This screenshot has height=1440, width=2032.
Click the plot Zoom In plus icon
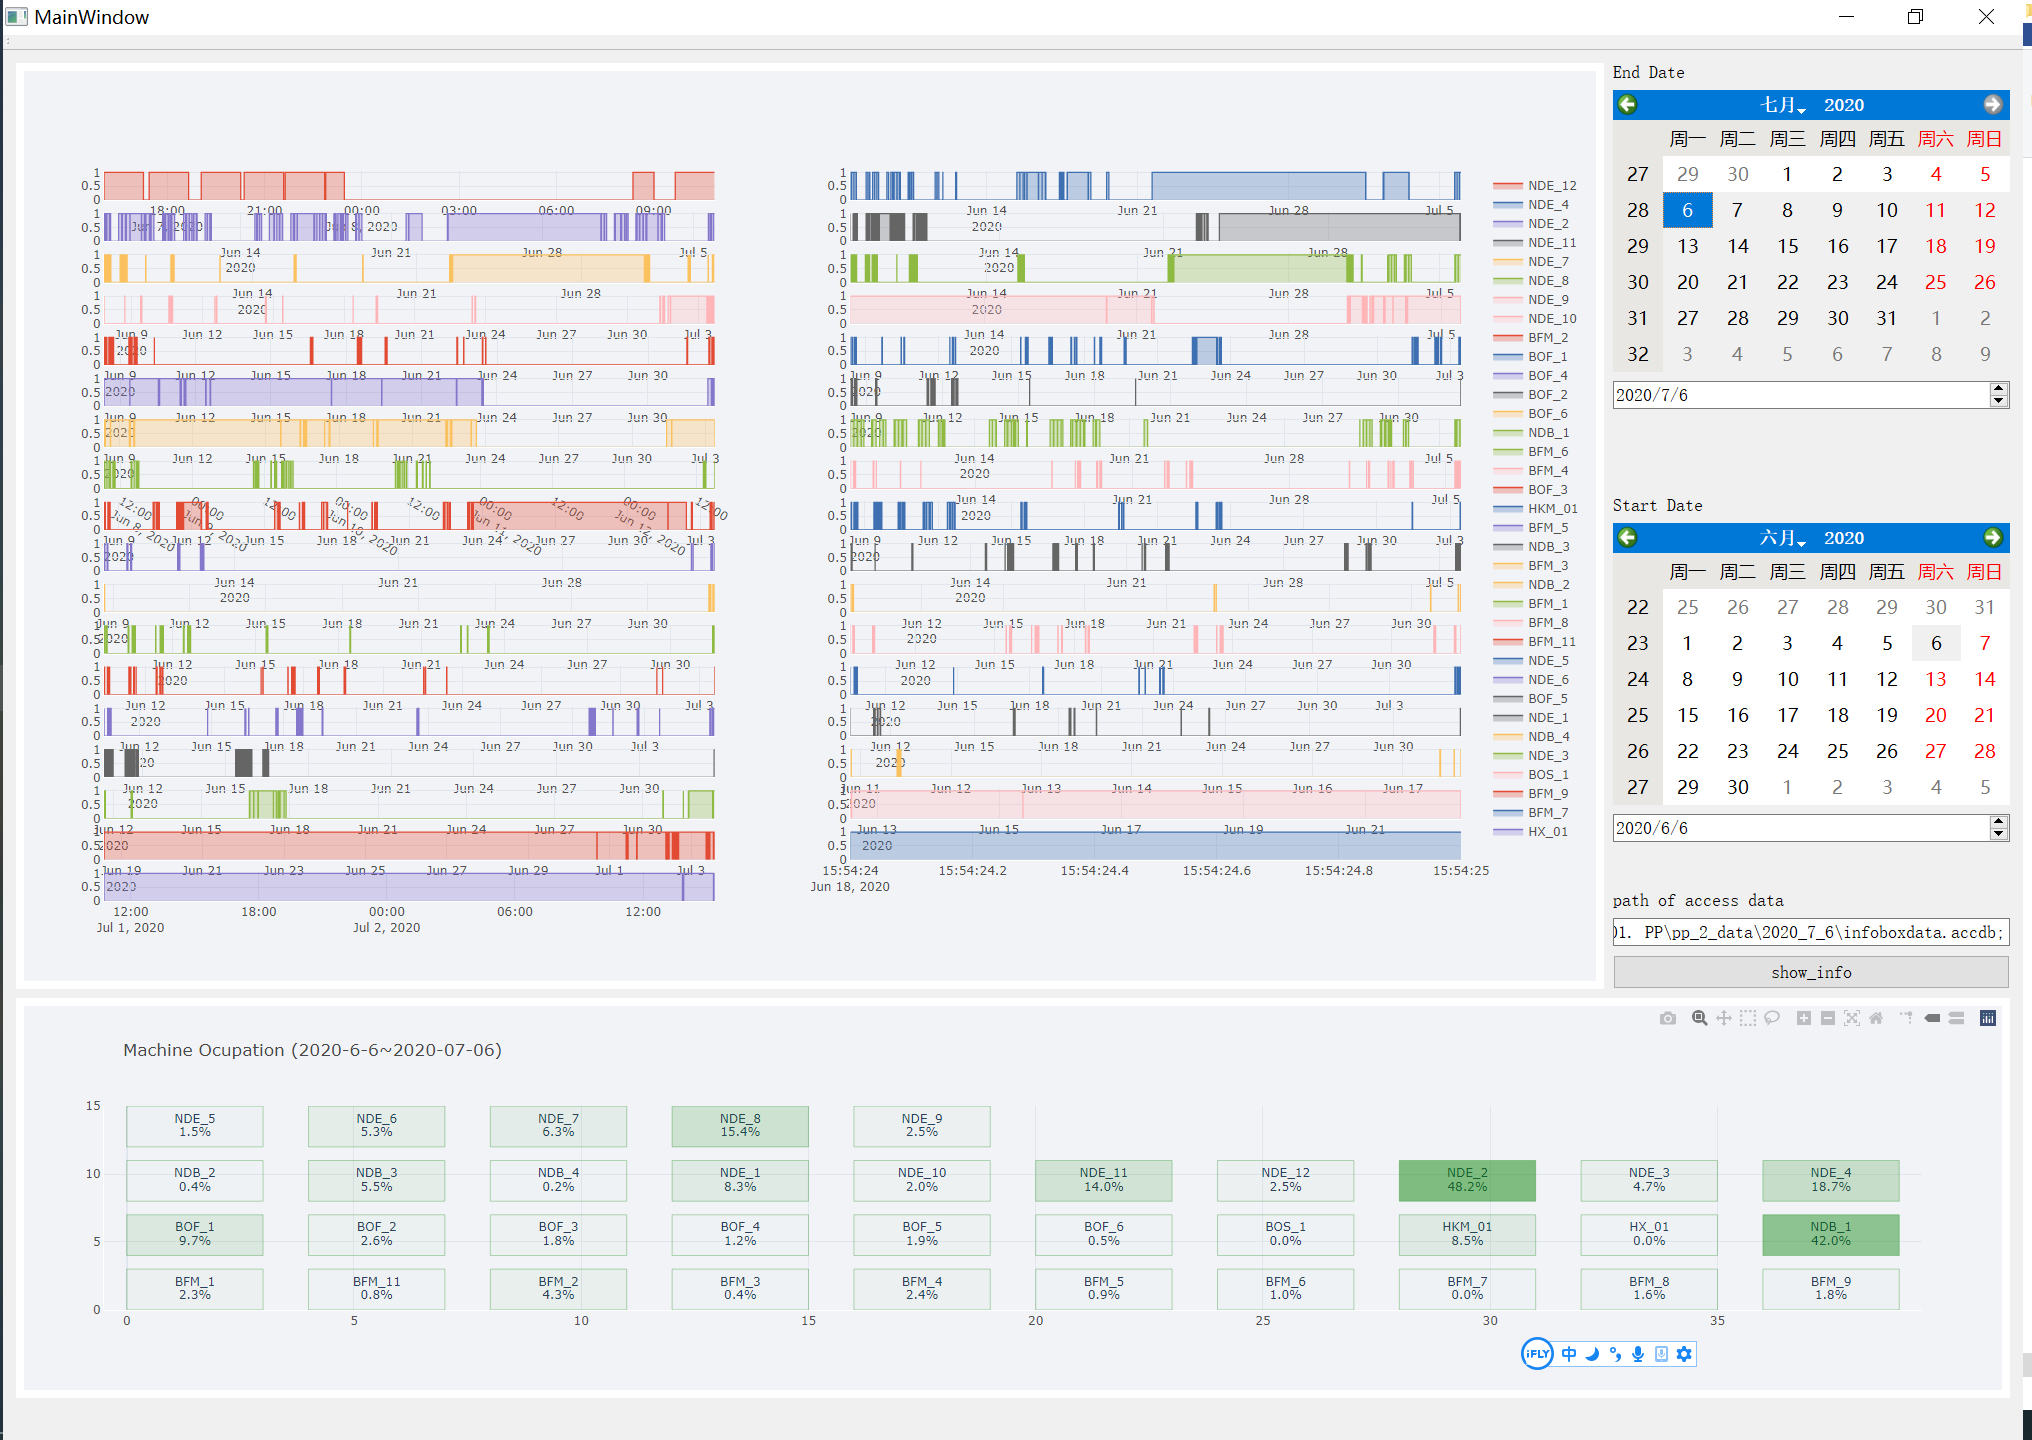pyautogui.click(x=1803, y=1018)
